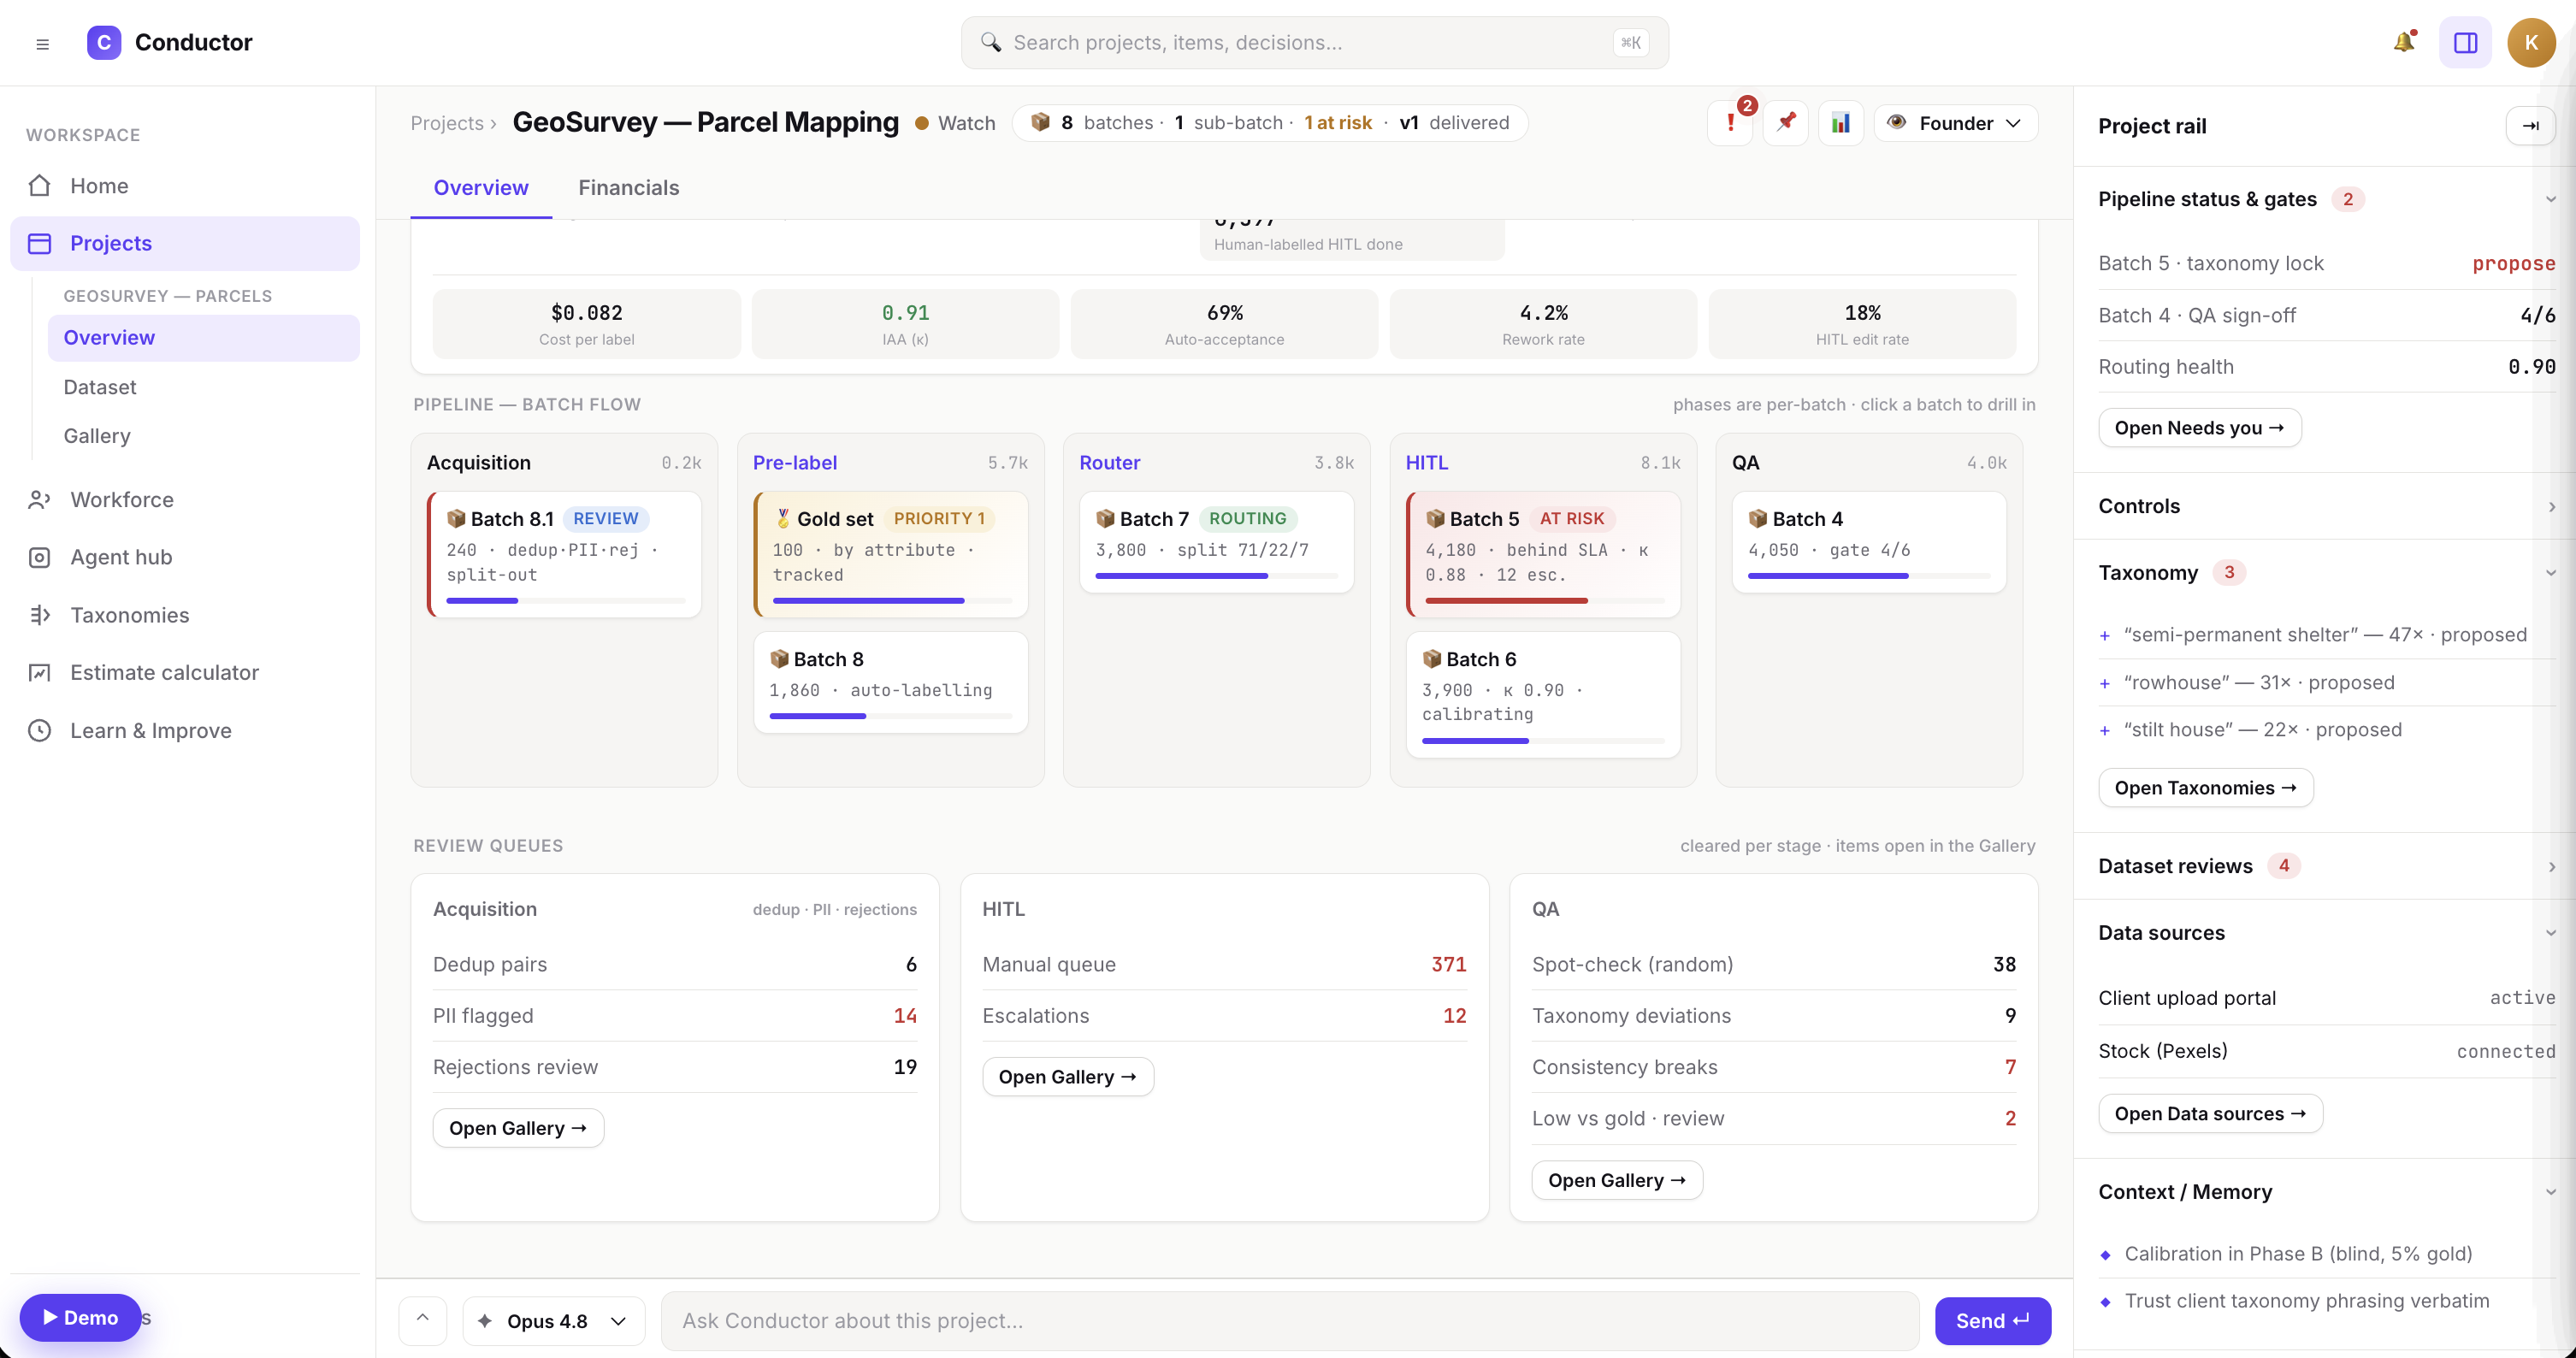Viewport: 2576px width, 1358px height.
Task: Open the Founder view dropdown
Action: coord(1956,123)
